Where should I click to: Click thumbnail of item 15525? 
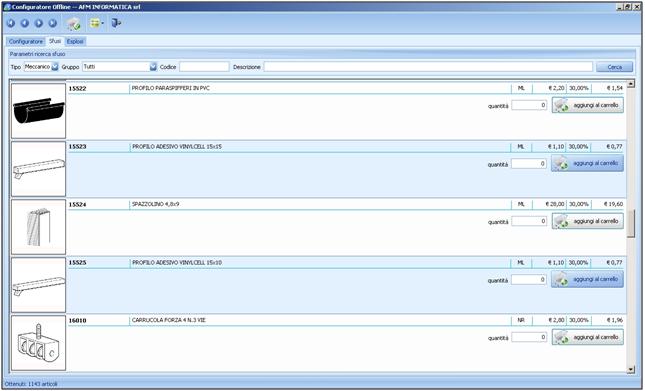click(38, 285)
